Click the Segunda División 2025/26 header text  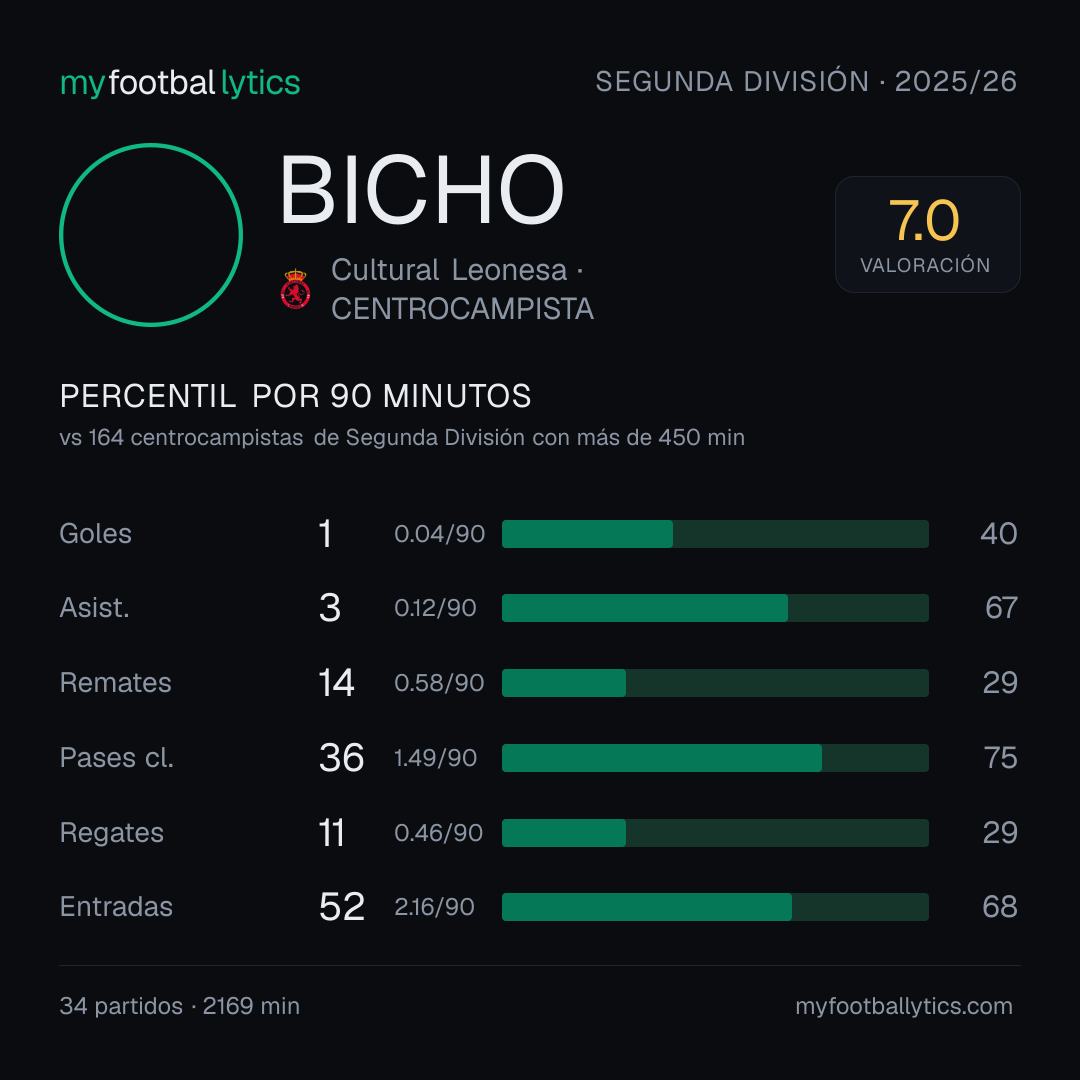click(x=806, y=81)
